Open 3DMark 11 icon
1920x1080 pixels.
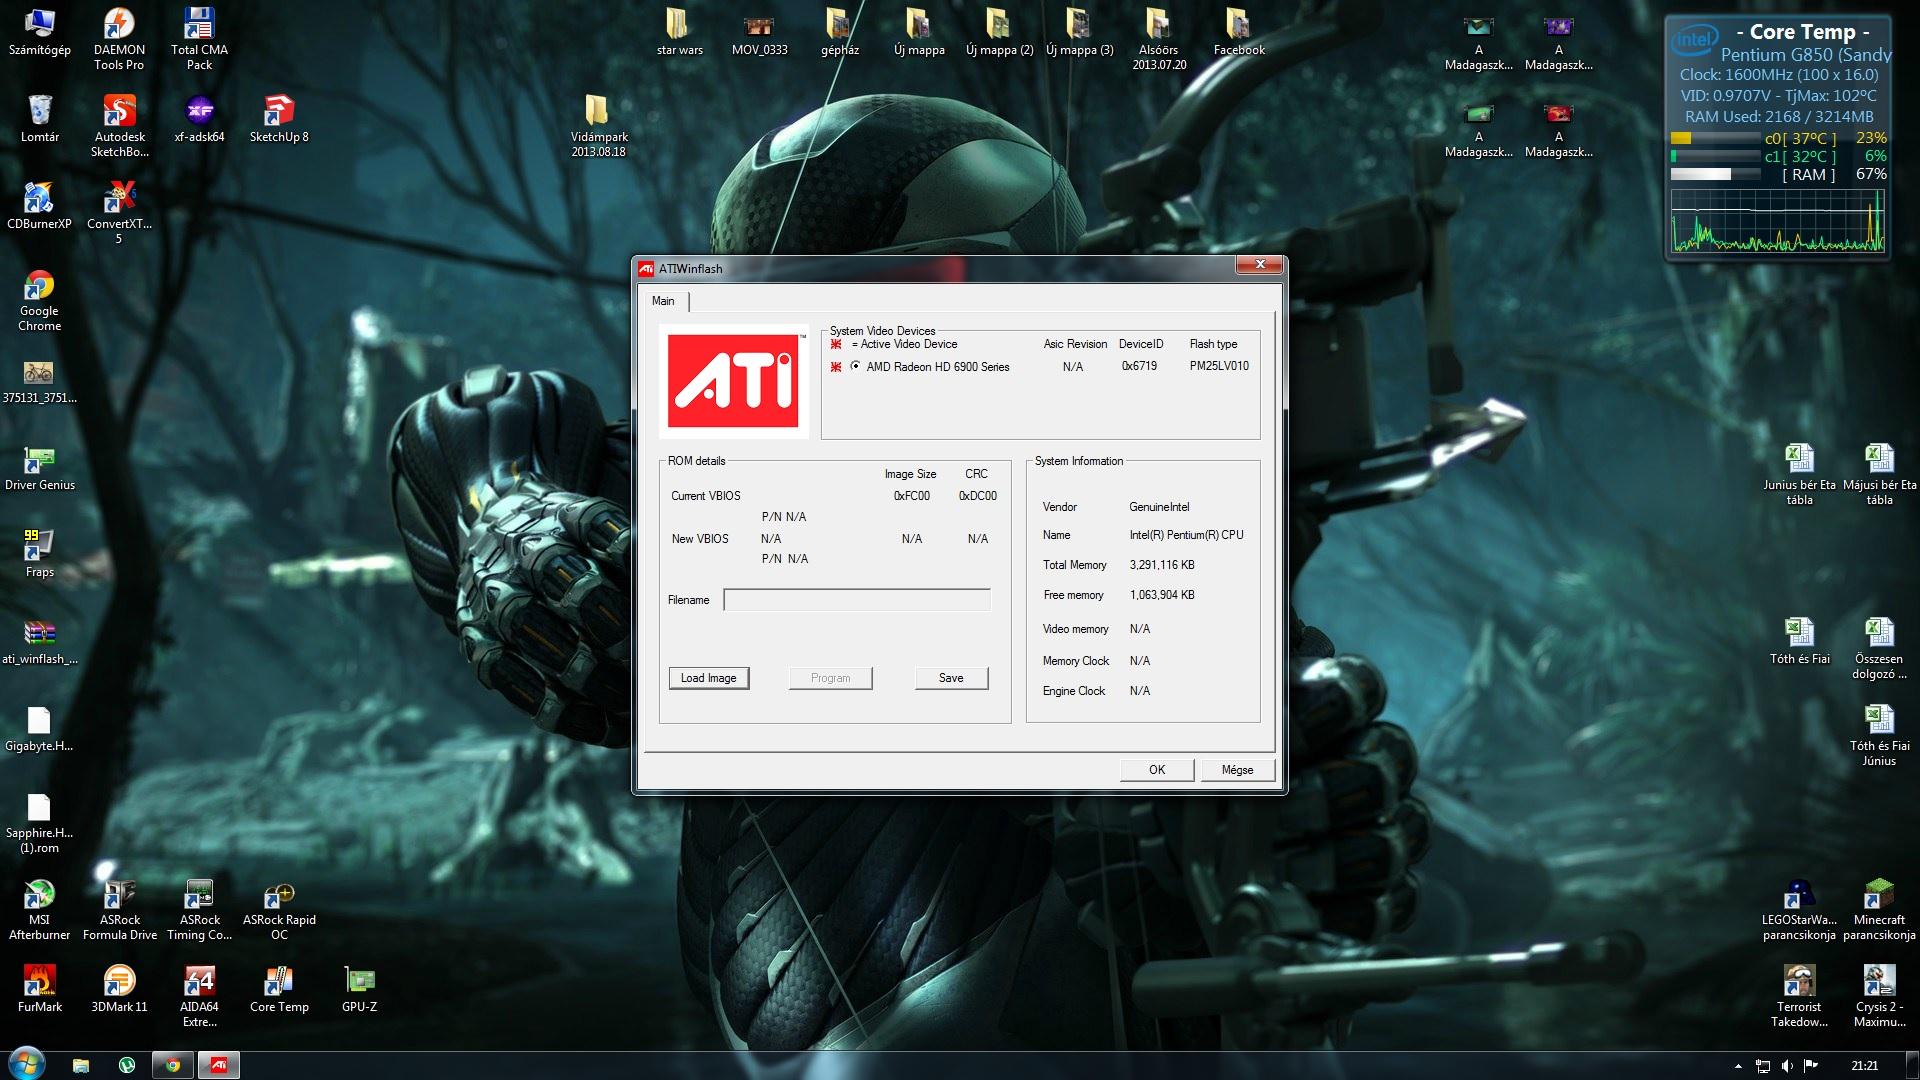click(x=119, y=989)
